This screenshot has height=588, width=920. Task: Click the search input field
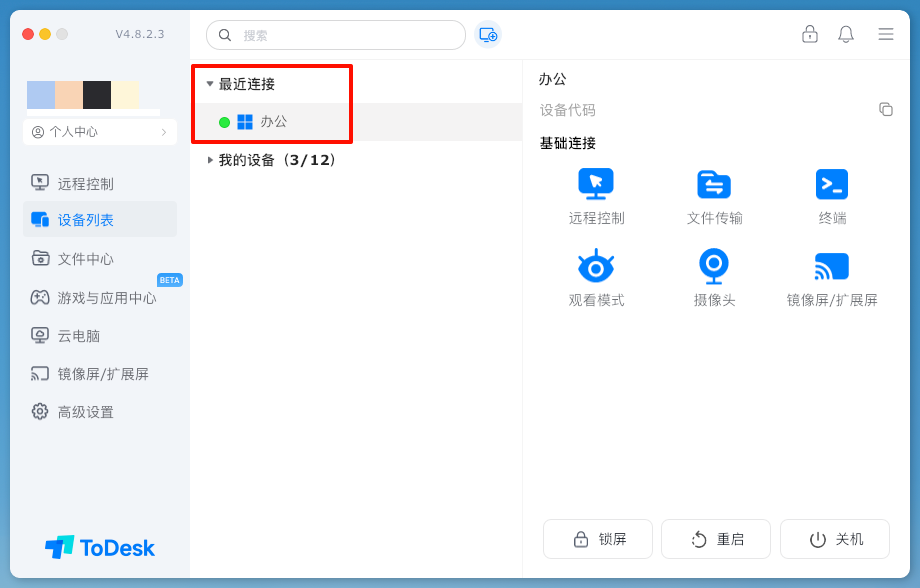point(345,35)
